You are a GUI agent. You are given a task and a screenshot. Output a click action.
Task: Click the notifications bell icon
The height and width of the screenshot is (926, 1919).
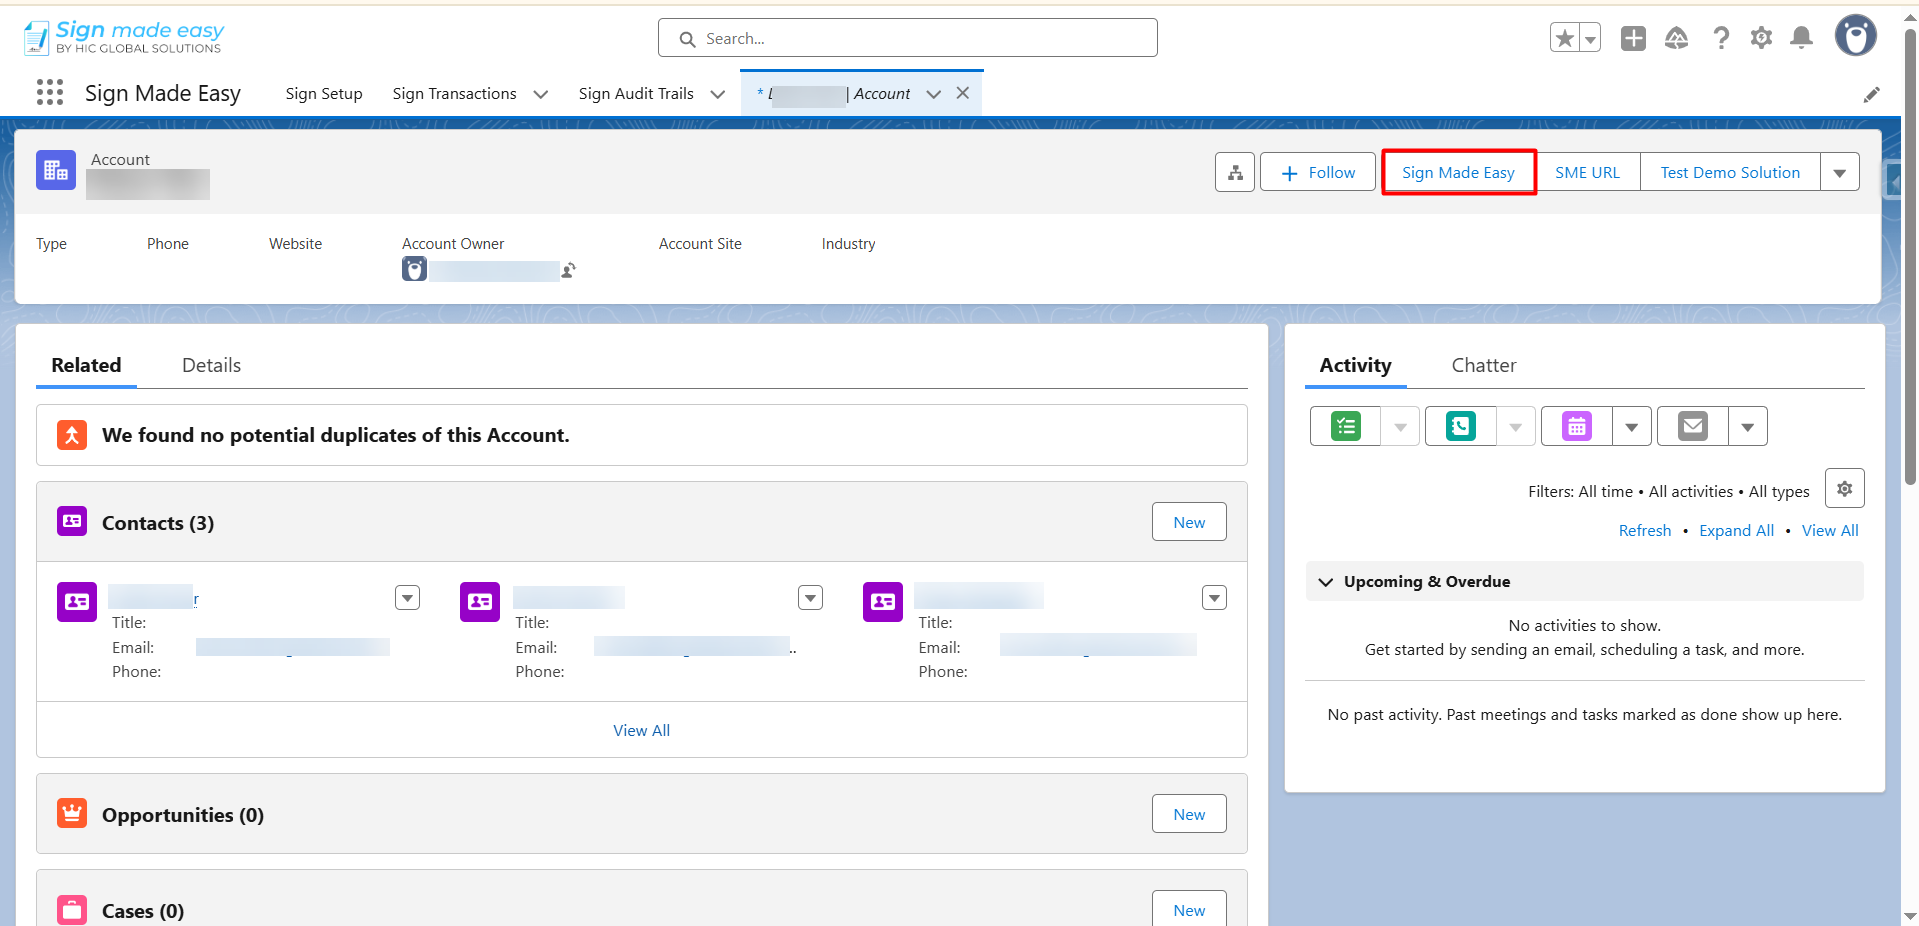pyautogui.click(x=1801, y=38)
